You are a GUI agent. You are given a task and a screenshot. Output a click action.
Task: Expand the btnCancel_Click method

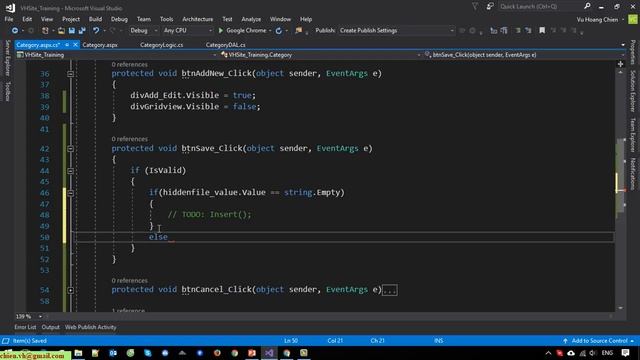(x=71, y=290)
